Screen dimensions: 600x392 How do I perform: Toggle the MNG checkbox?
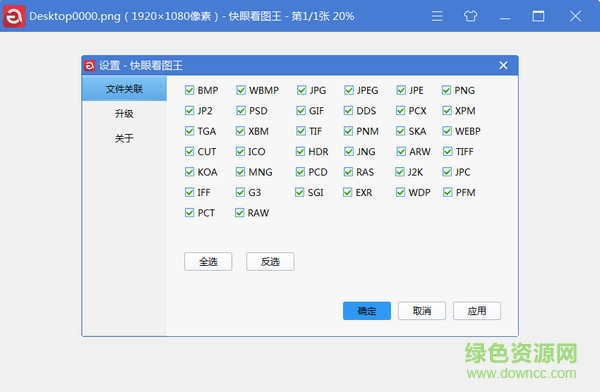click(240, 172)
